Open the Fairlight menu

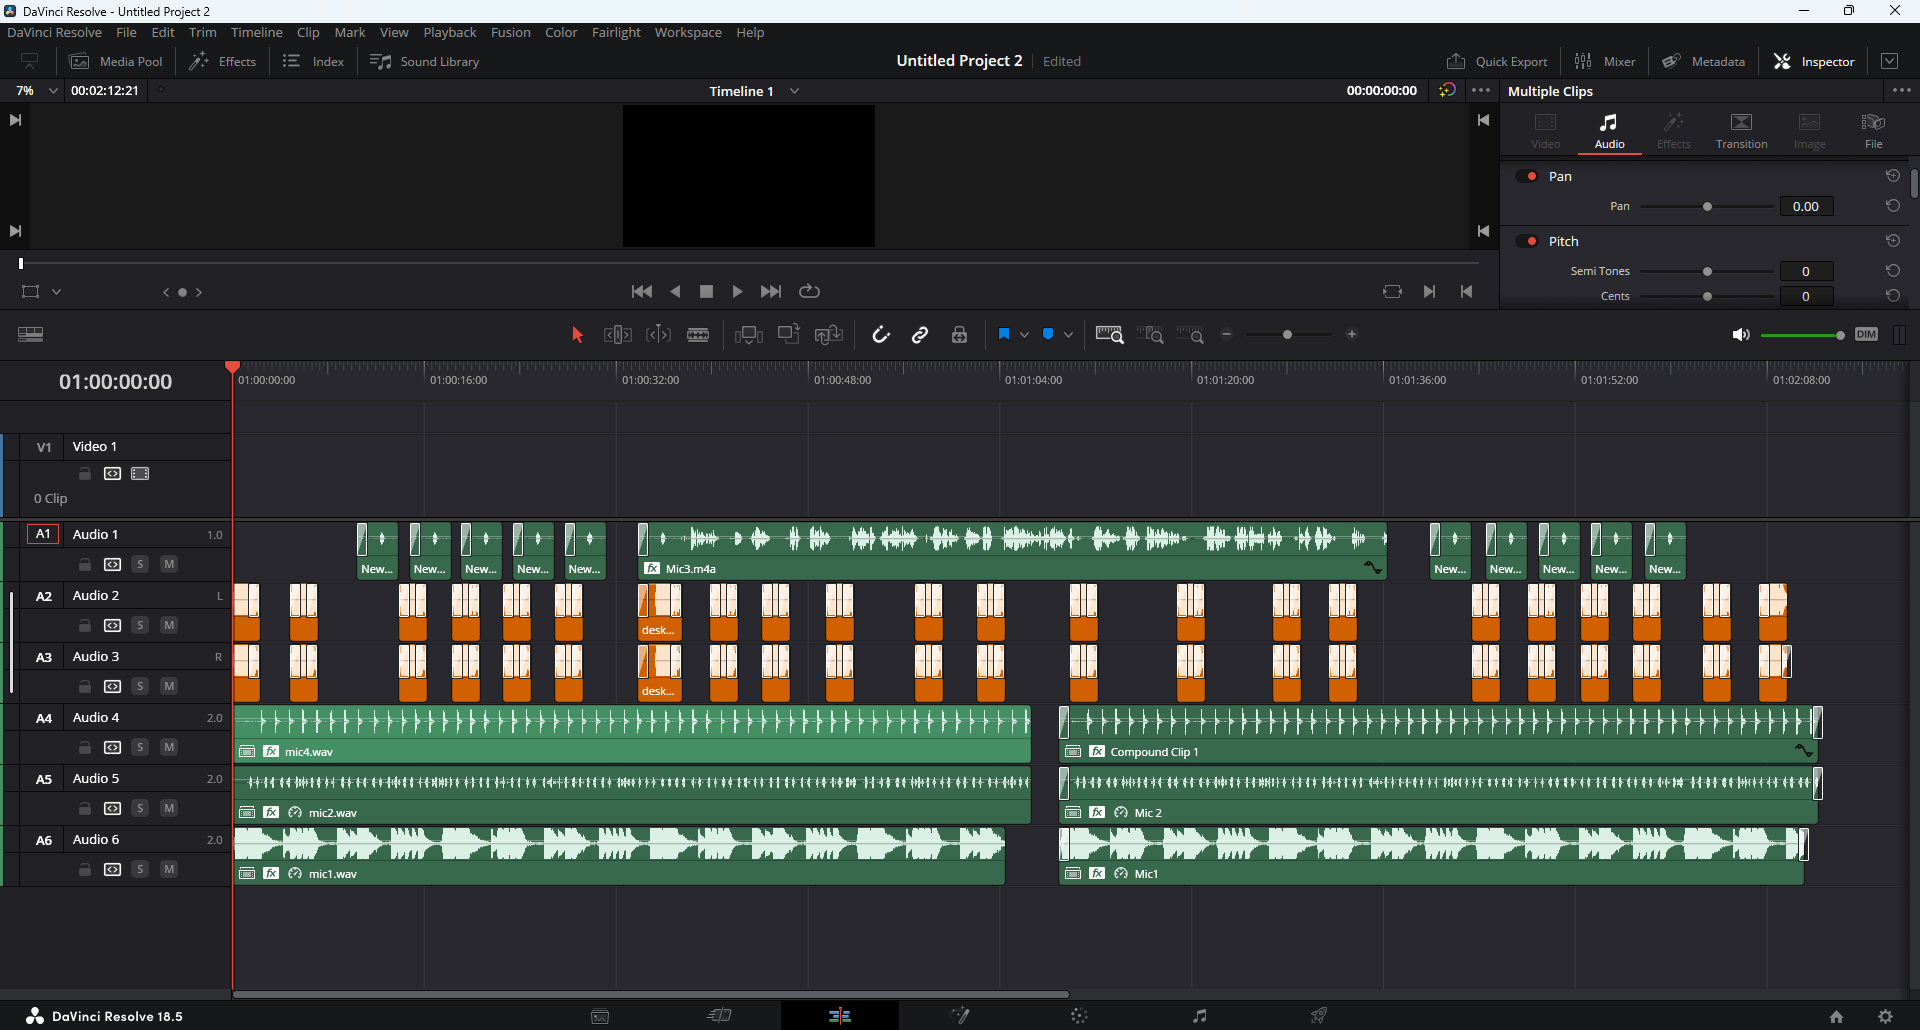pos(615,33)
